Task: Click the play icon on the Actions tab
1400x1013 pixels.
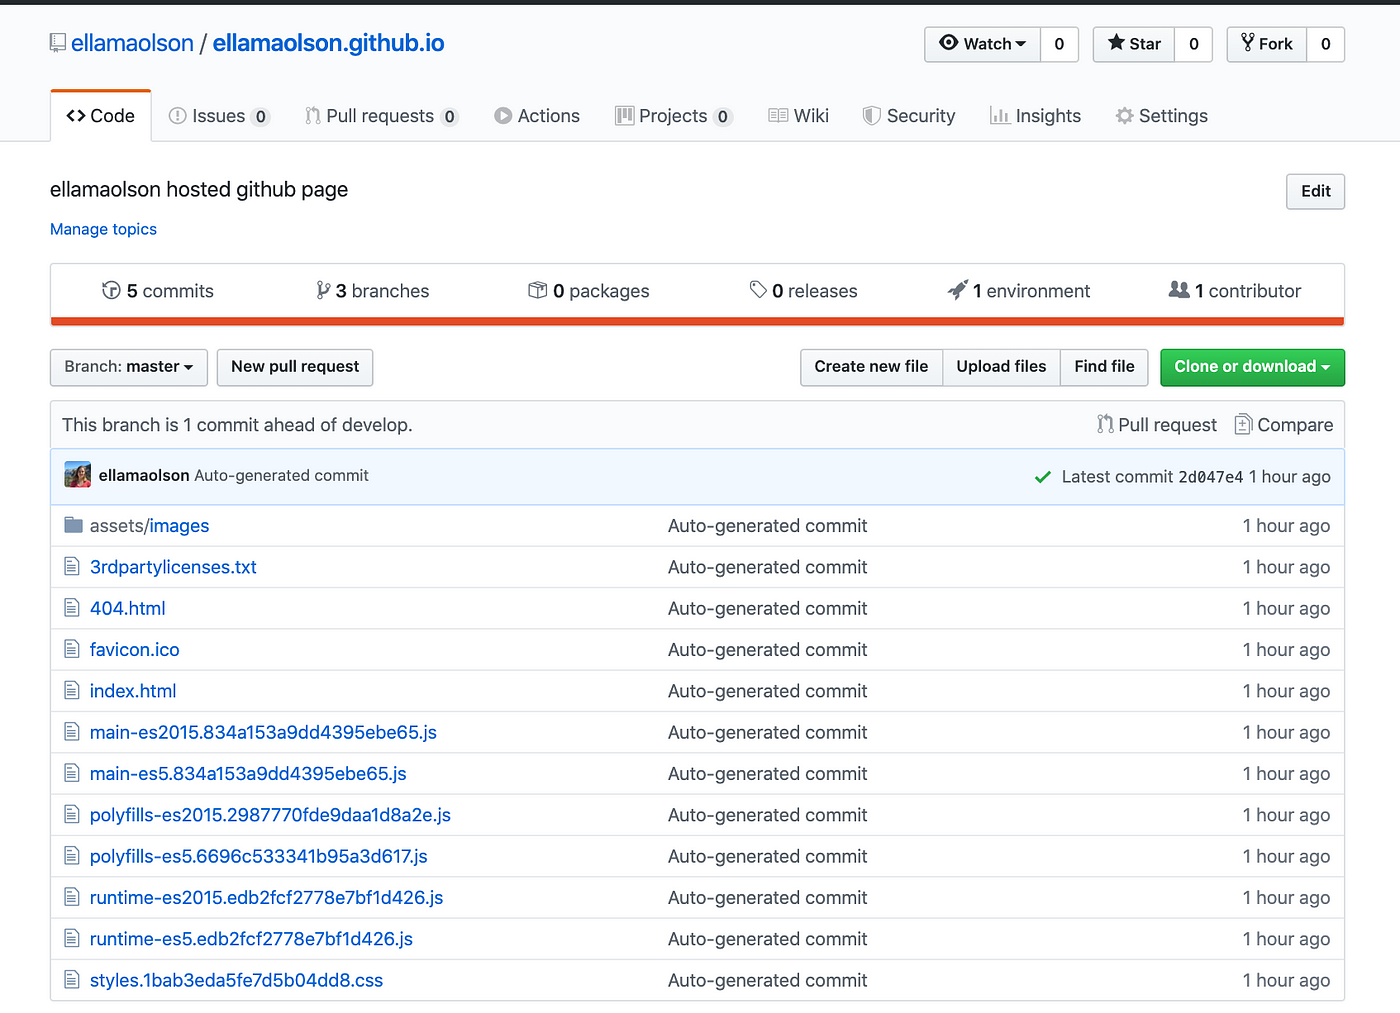Action: coord(503,116)
